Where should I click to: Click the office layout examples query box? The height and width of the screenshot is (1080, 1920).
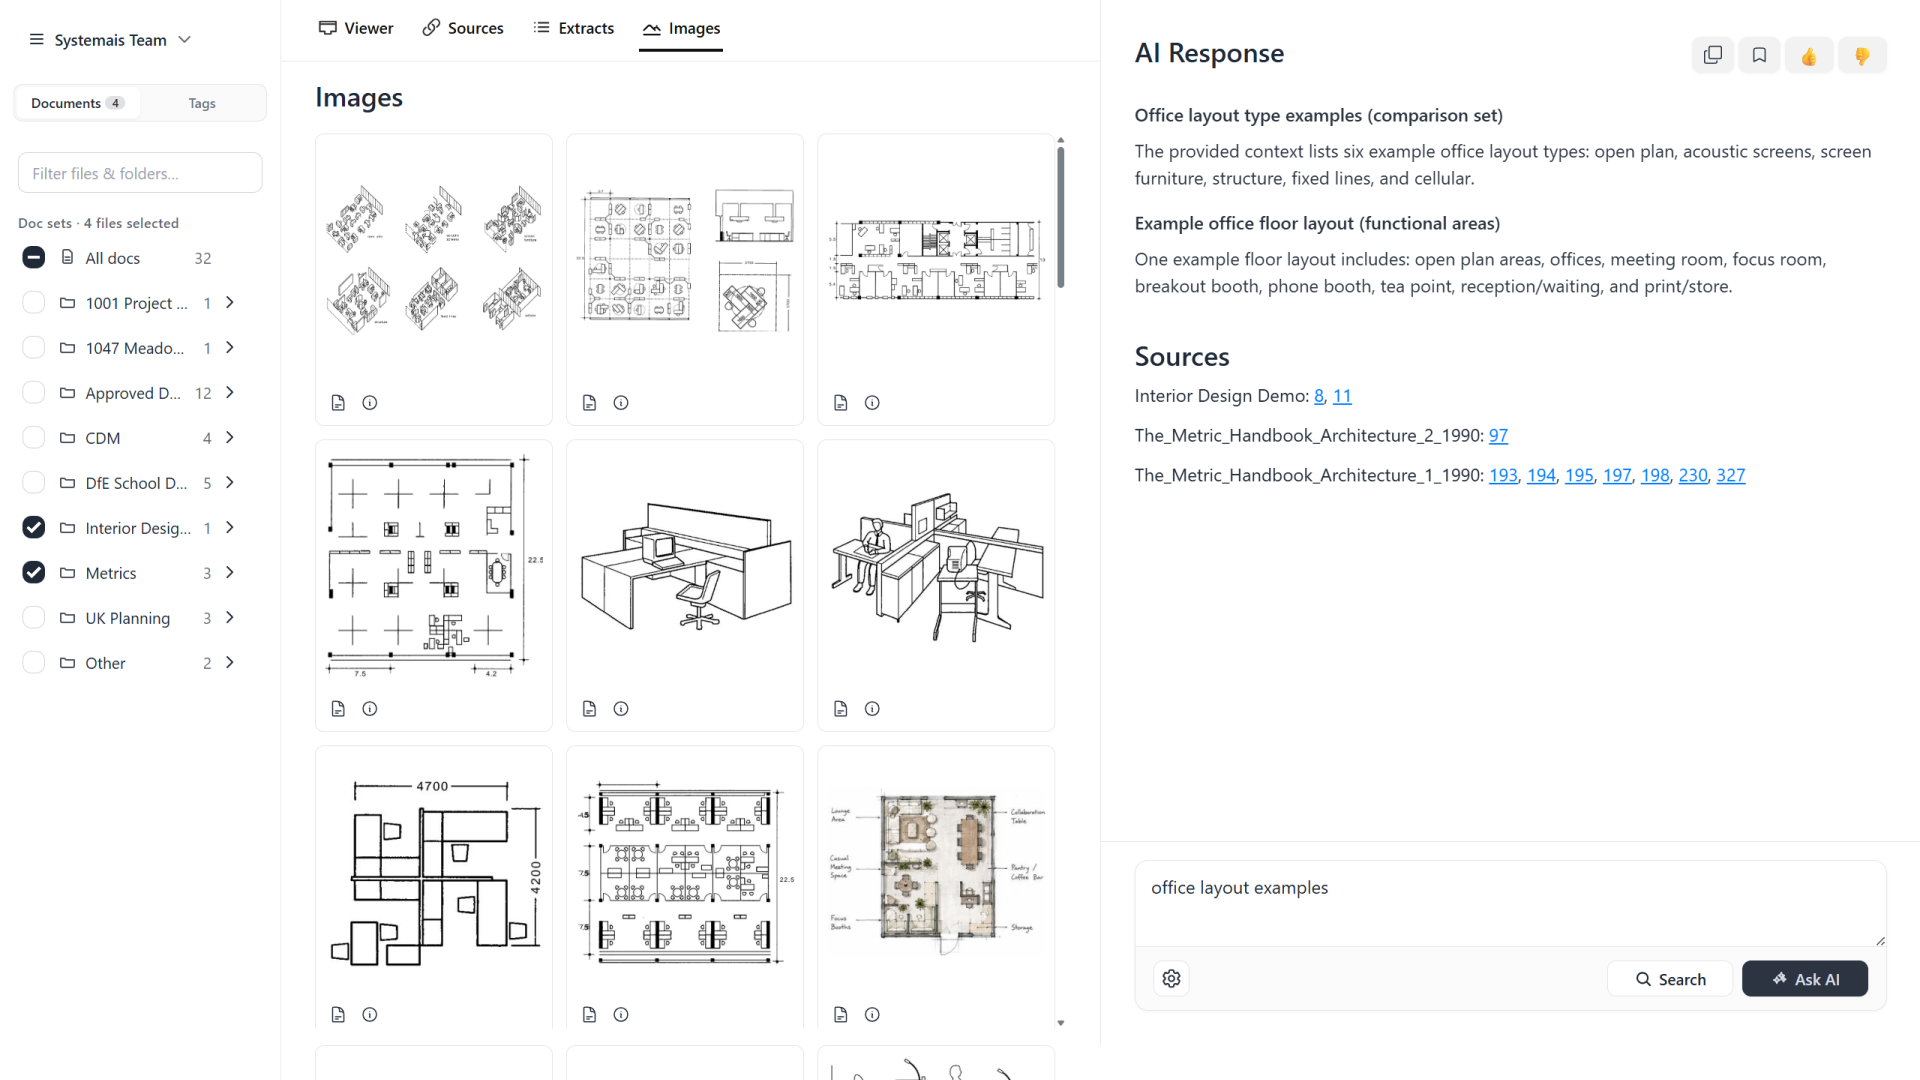pos(1510,902)
